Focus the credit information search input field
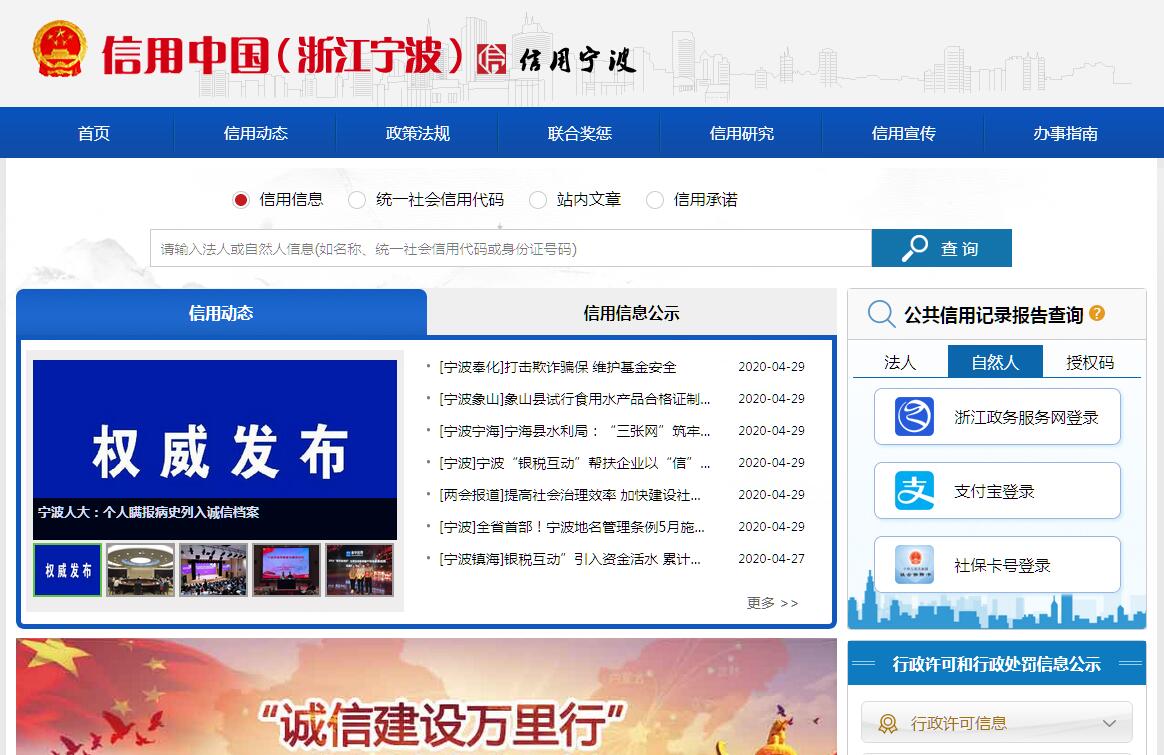1164x755 pixels. [x=510, y=249]
